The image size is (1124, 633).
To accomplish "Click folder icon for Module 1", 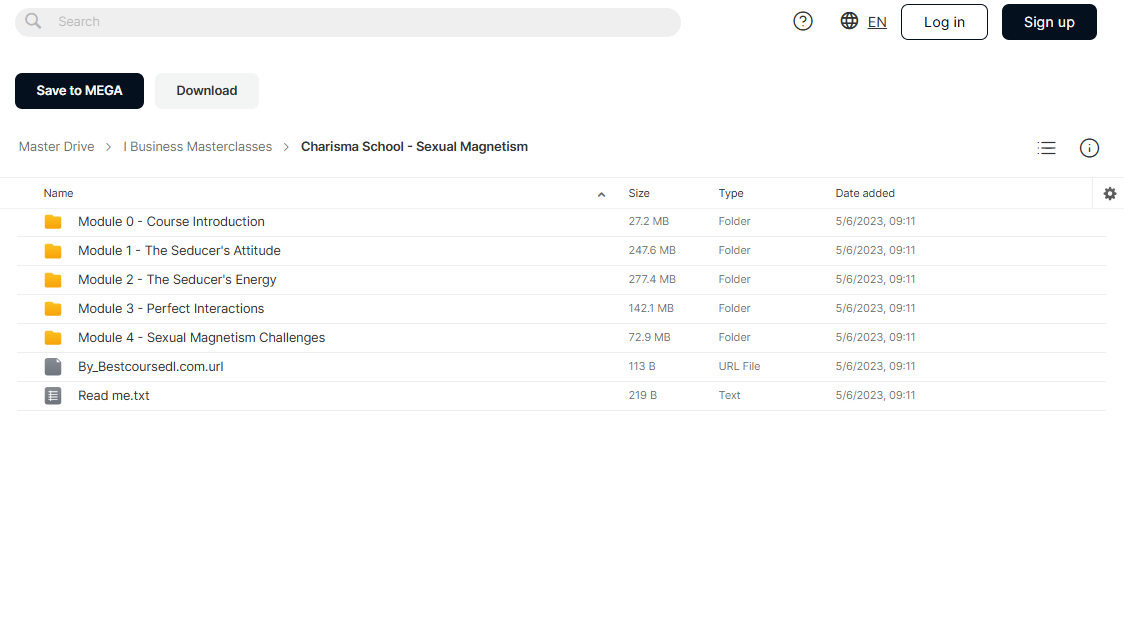I will [x=53, y=251].
